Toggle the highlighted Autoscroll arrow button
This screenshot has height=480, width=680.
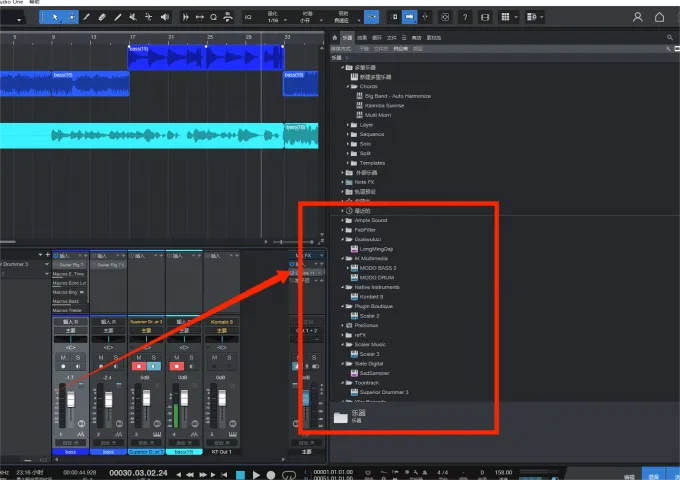coord(409,17)
